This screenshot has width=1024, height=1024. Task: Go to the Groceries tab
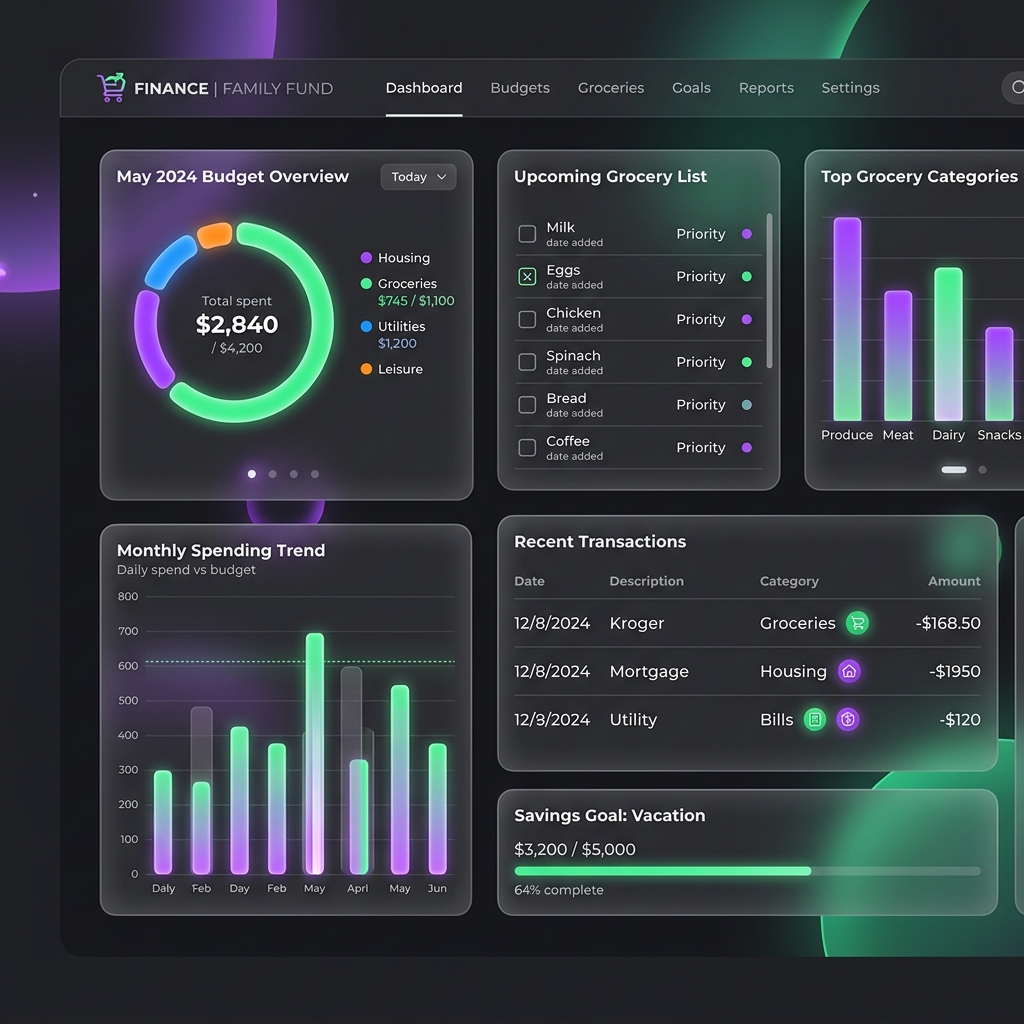[611, 88]
